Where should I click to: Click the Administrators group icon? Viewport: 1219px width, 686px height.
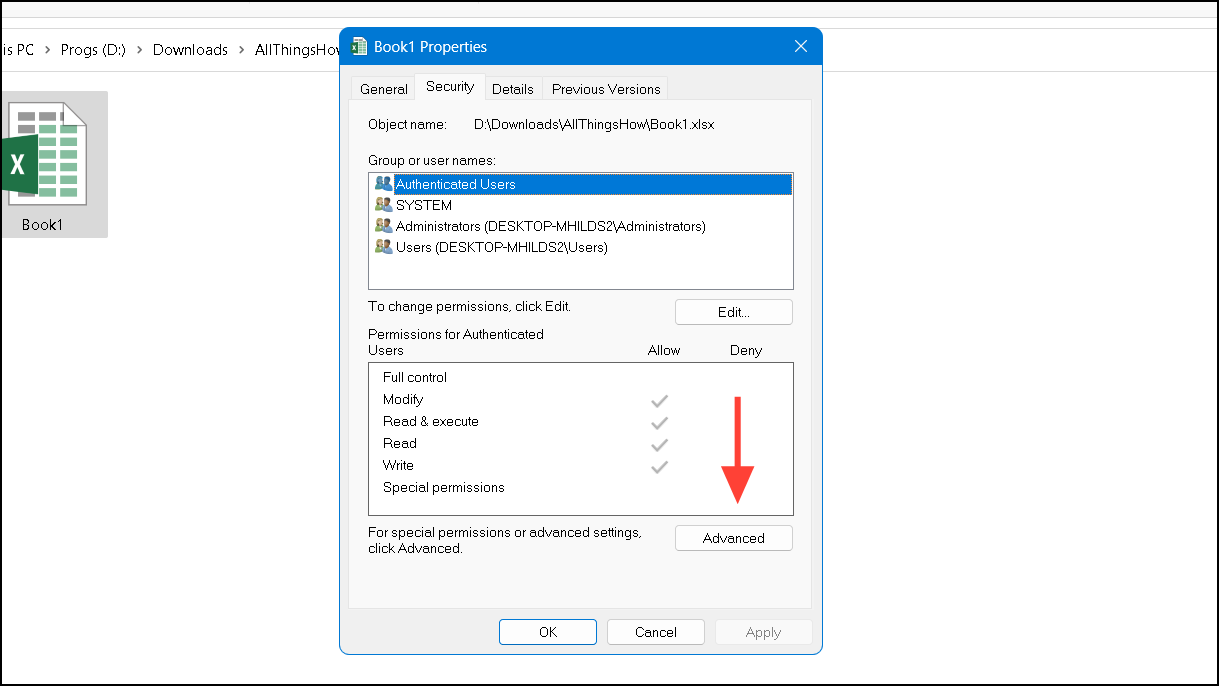383,225
